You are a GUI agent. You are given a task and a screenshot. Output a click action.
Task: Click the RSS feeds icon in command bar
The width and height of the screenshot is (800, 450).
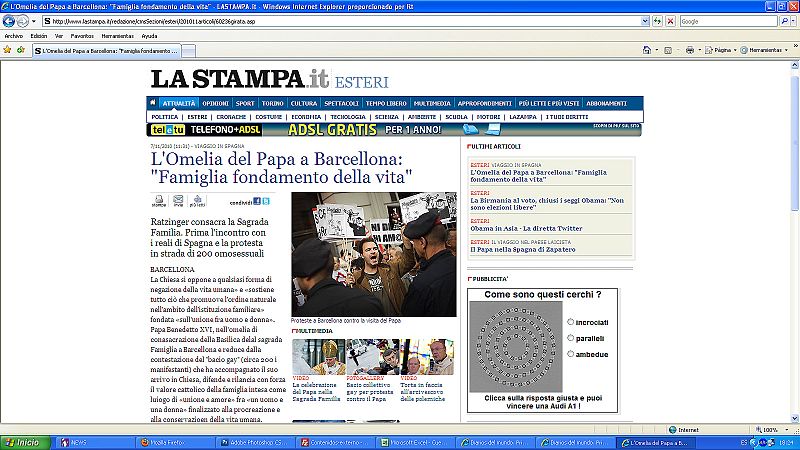[668, 50]
